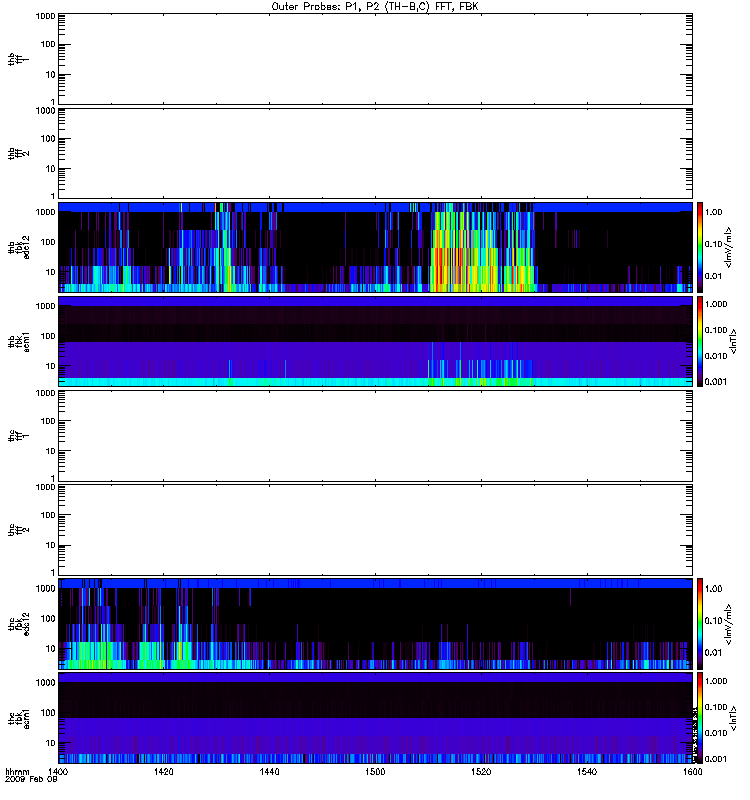The image size is (750, 800).
Task: Click the '10' tick label on thc fbk scm1 axis
Action: [x=51, y=743]
